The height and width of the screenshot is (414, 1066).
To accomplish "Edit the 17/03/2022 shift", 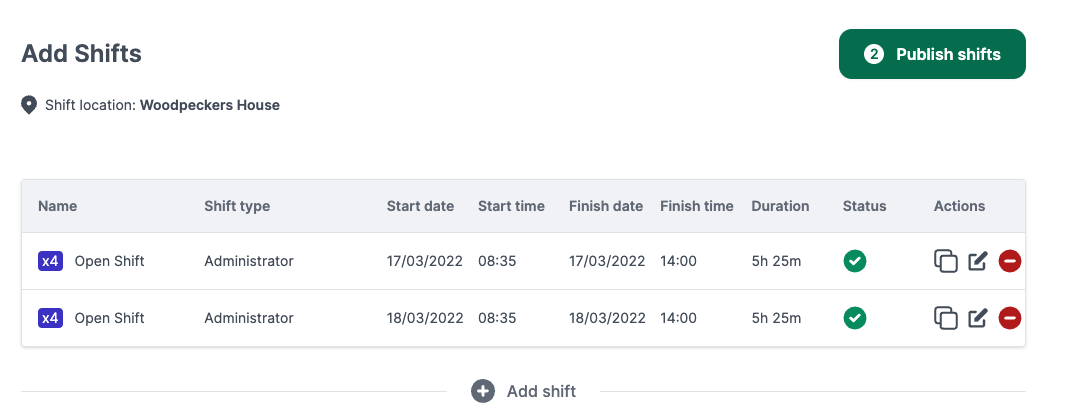I will pos(978,262).
